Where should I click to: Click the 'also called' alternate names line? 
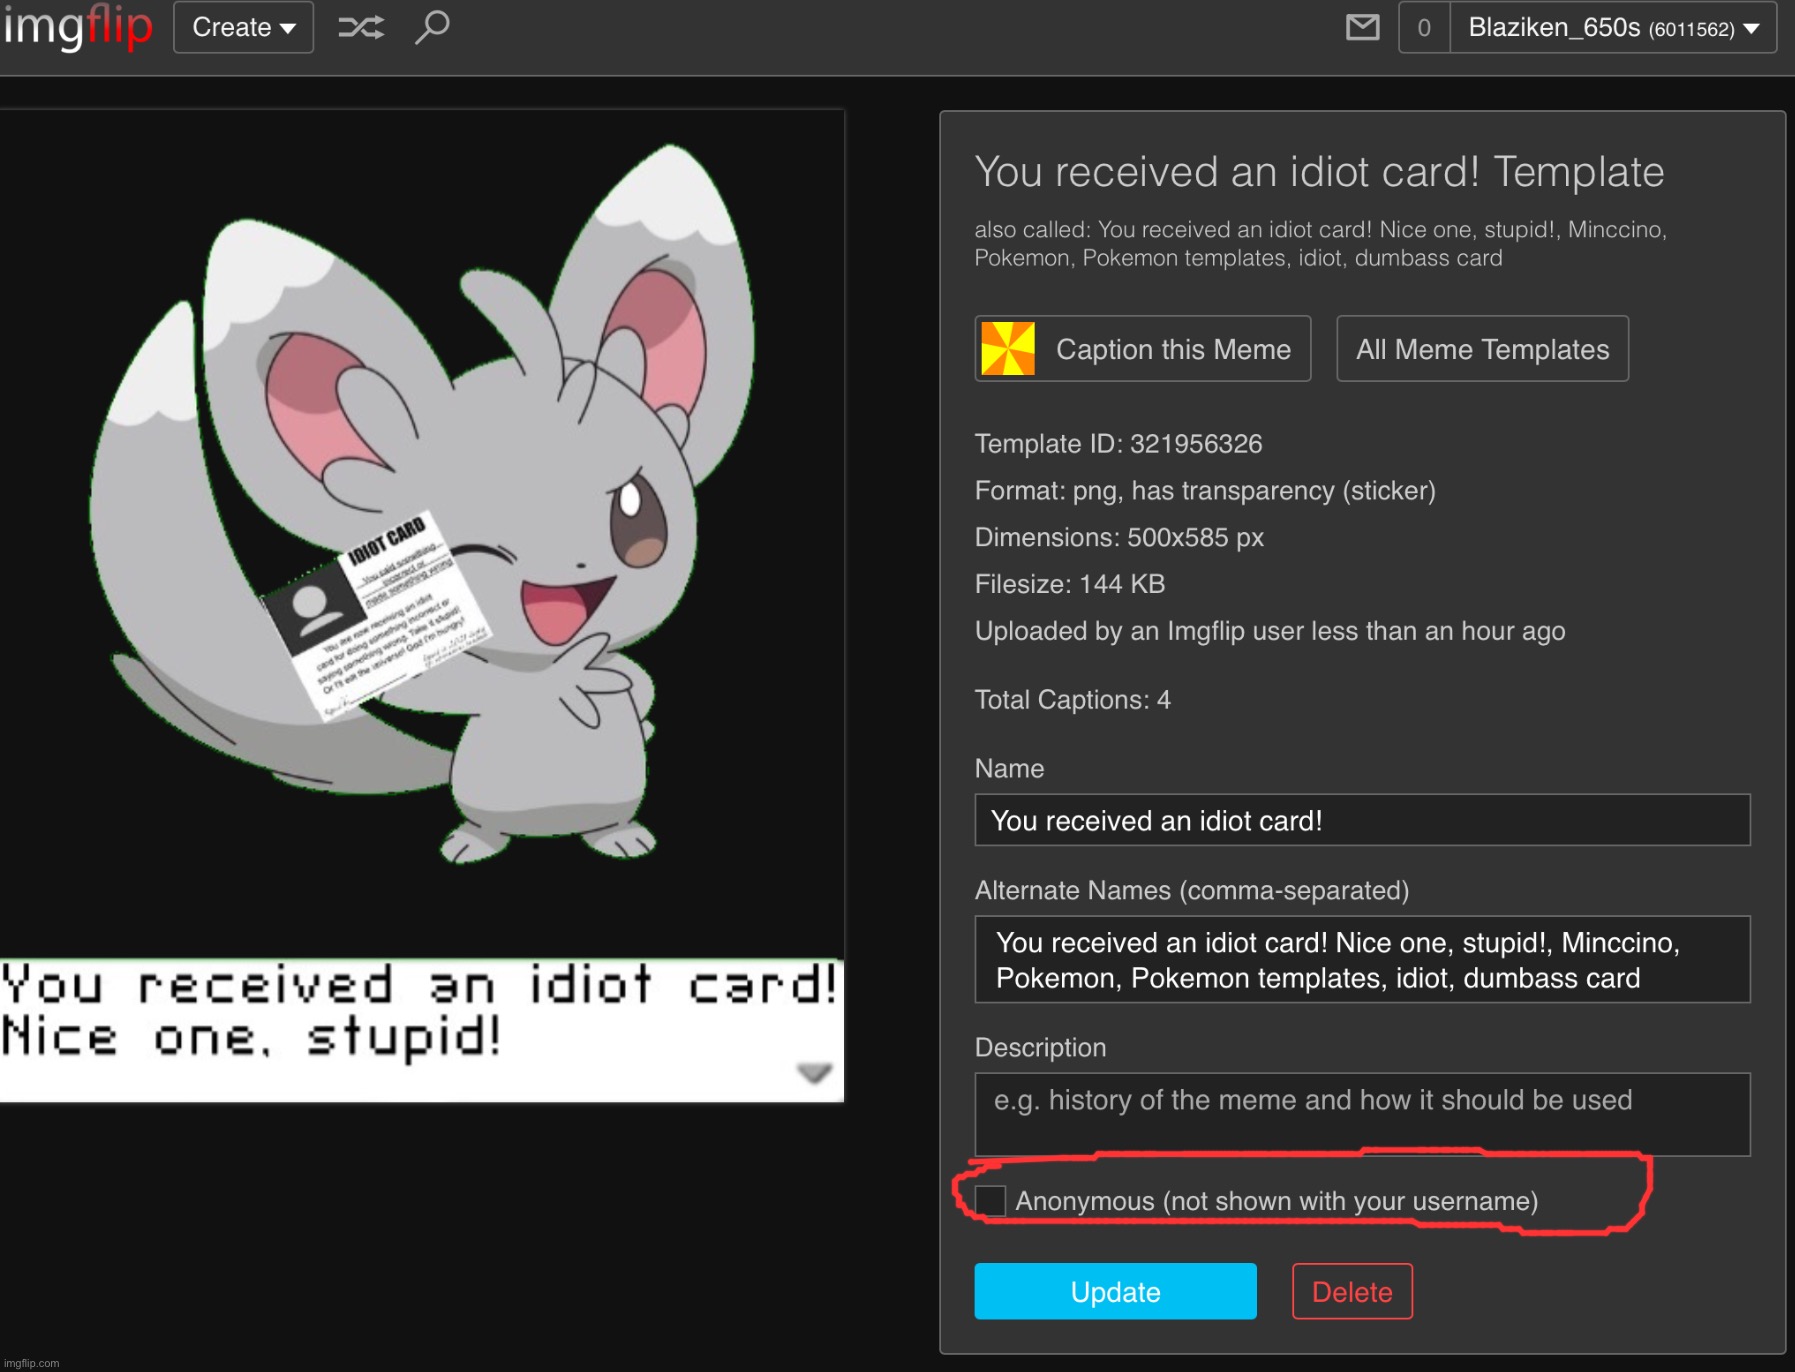[x=1320, y=244]
